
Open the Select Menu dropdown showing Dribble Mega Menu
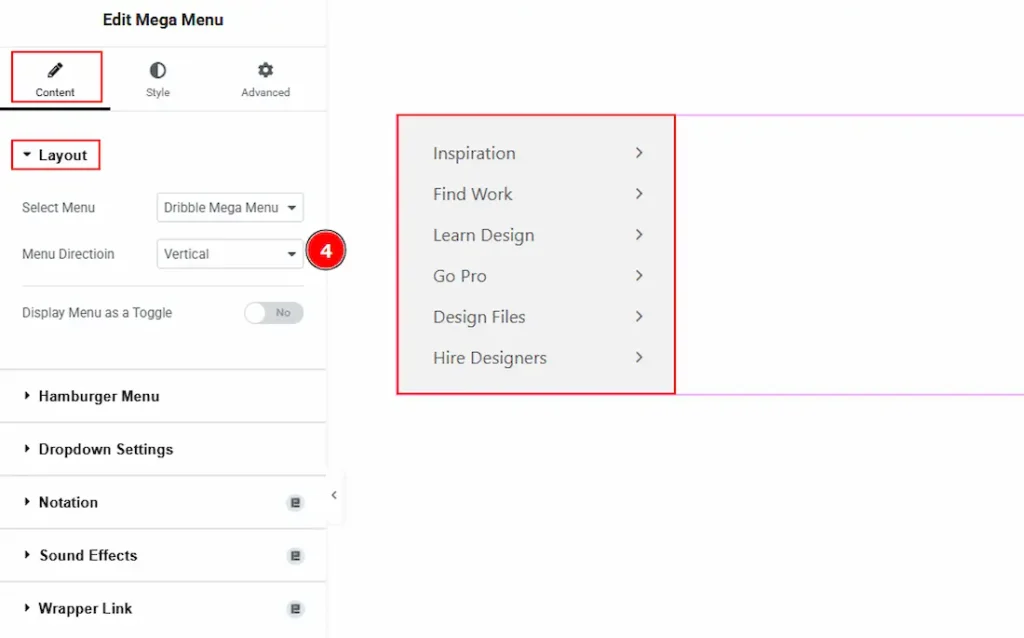pyautogui.click(x=229, y=207)
